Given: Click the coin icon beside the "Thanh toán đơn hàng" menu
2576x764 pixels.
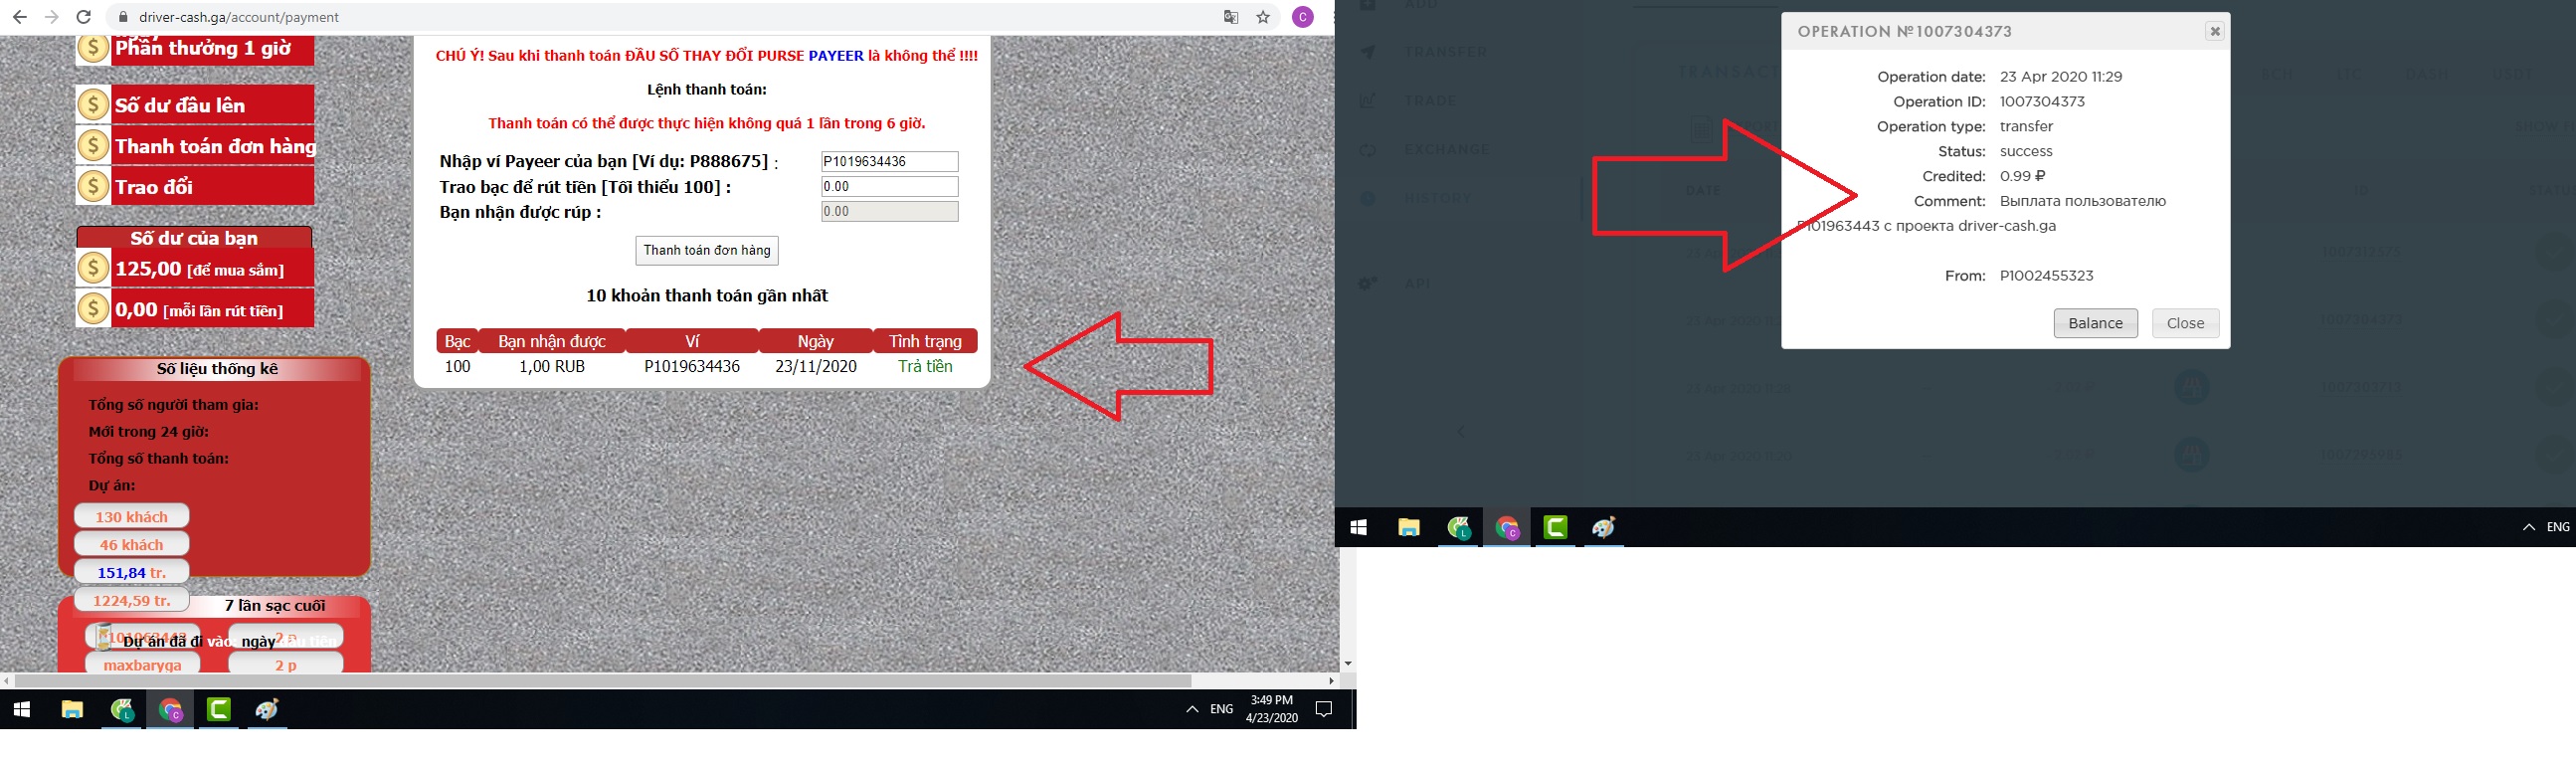Looking at the screenshot, I should click(x=93, y=145).
